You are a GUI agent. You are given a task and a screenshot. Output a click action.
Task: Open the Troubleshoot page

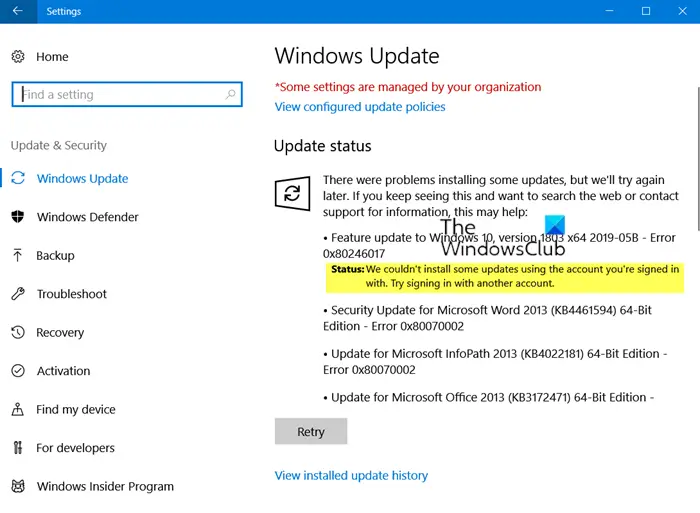tap(72, 294)
